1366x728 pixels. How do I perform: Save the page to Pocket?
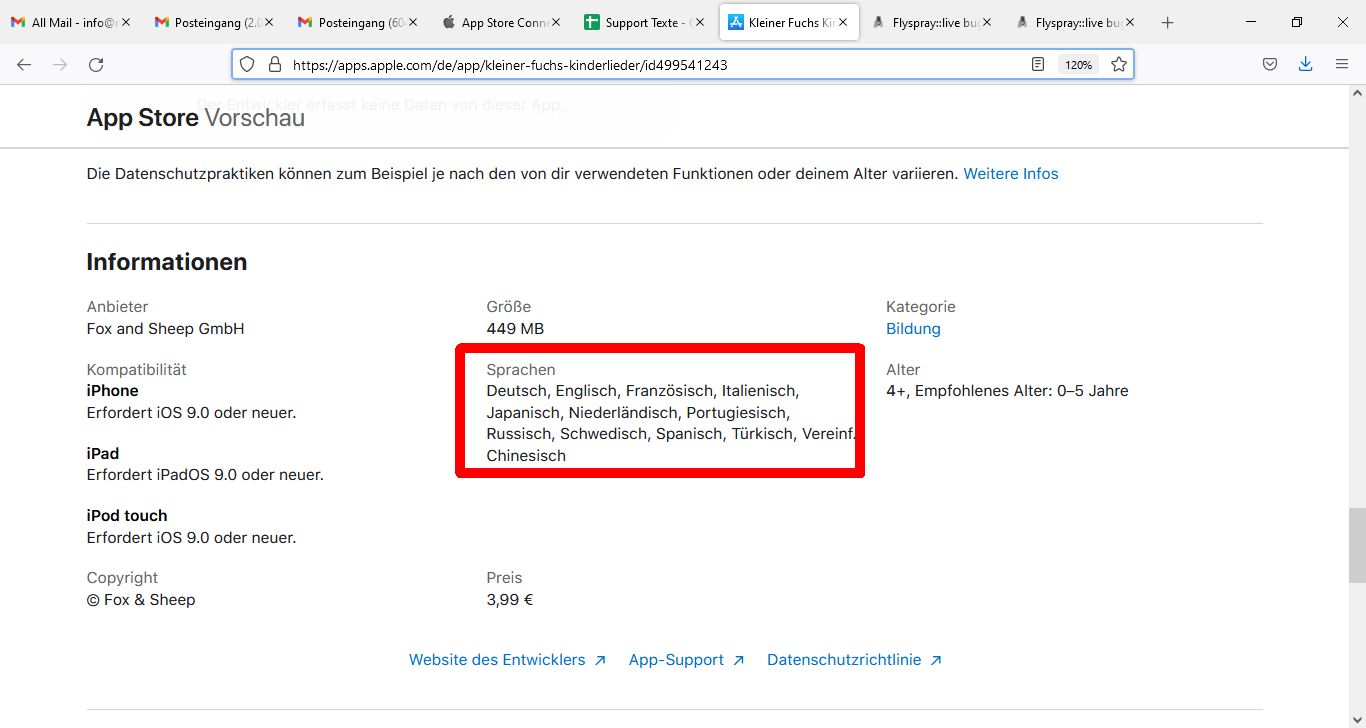(1270, 64)
